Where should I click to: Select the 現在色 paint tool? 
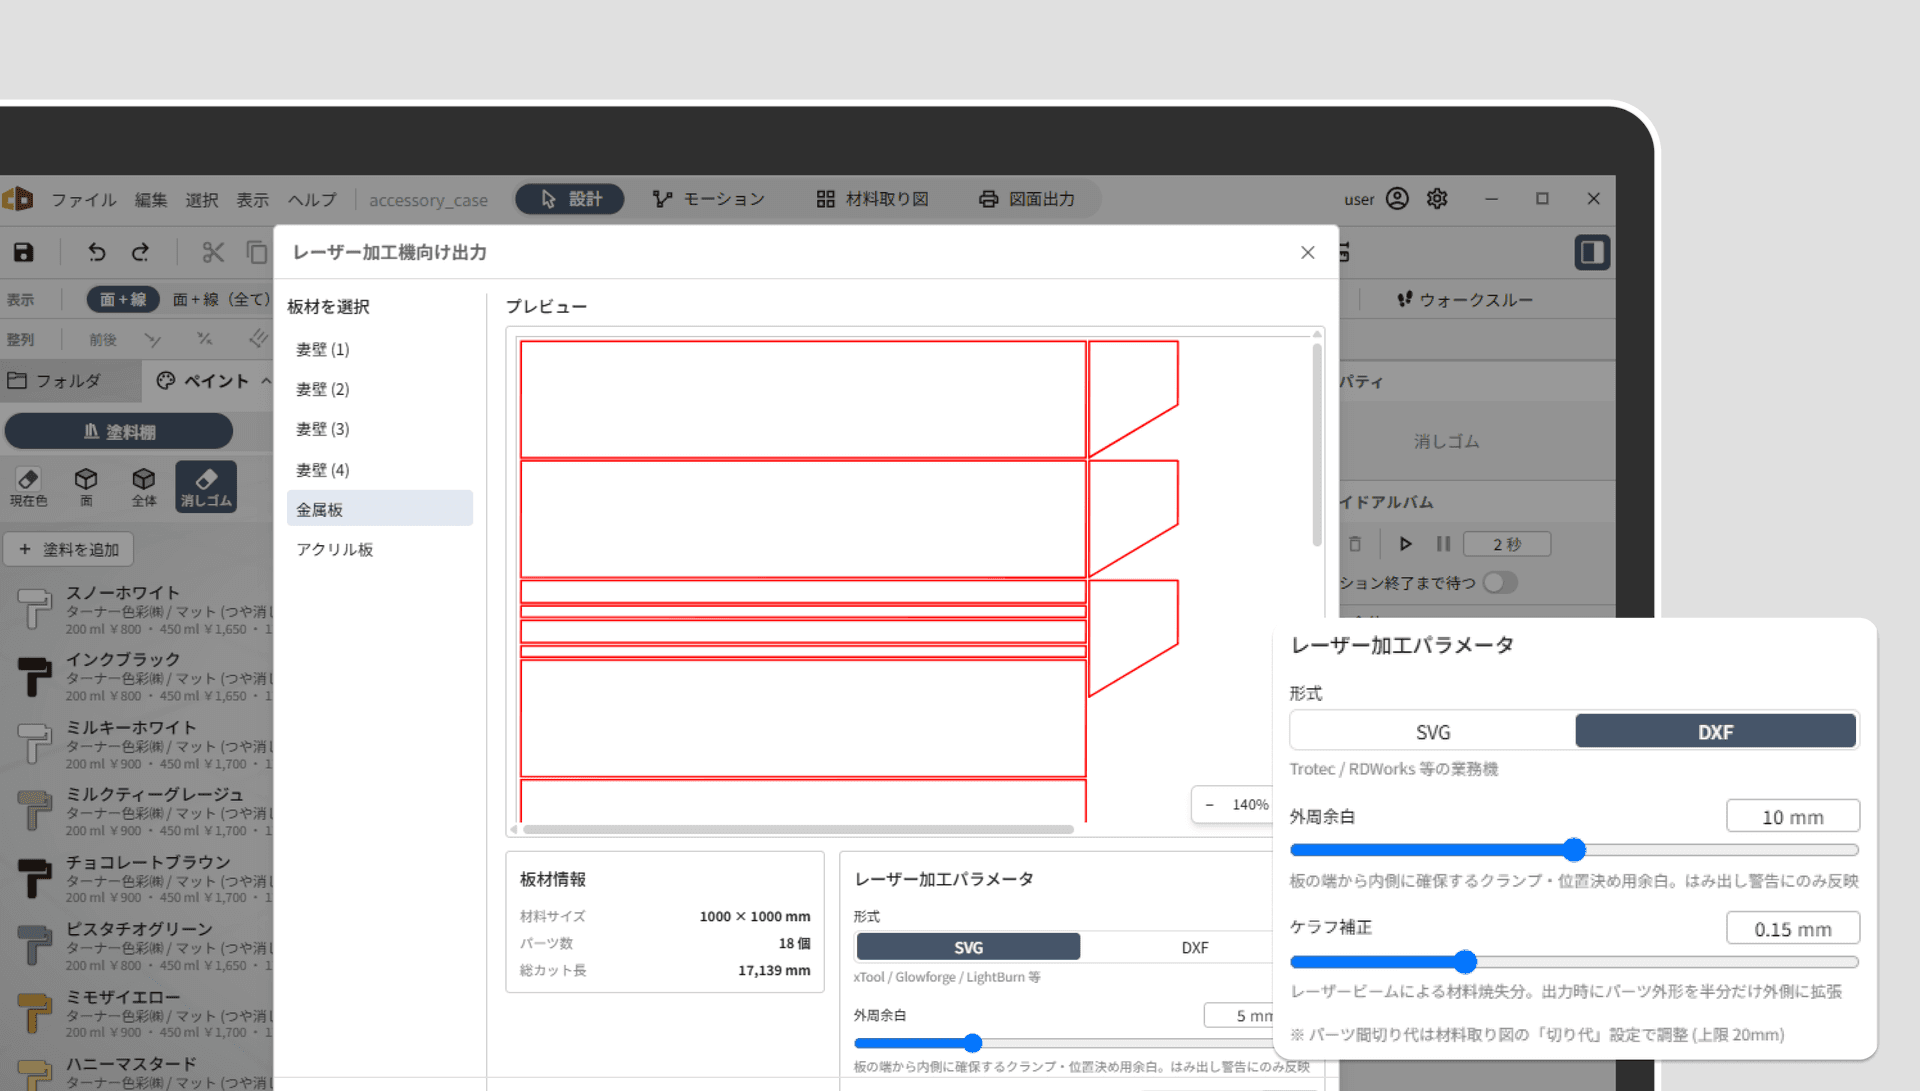(28, 487)
